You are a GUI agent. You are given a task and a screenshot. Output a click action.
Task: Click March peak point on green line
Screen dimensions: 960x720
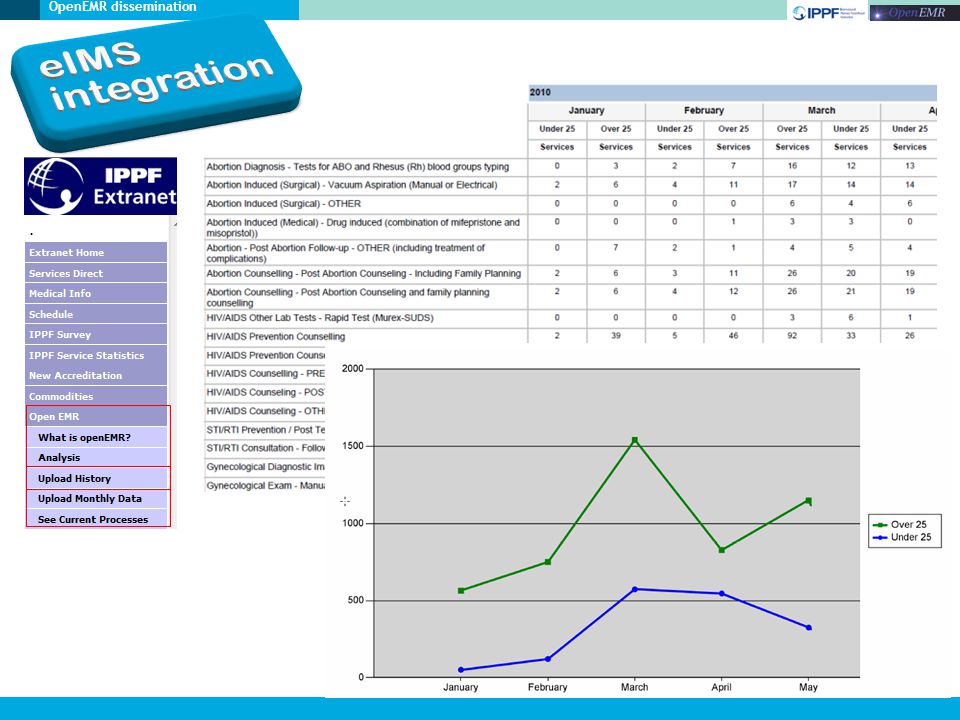(635, 440)
